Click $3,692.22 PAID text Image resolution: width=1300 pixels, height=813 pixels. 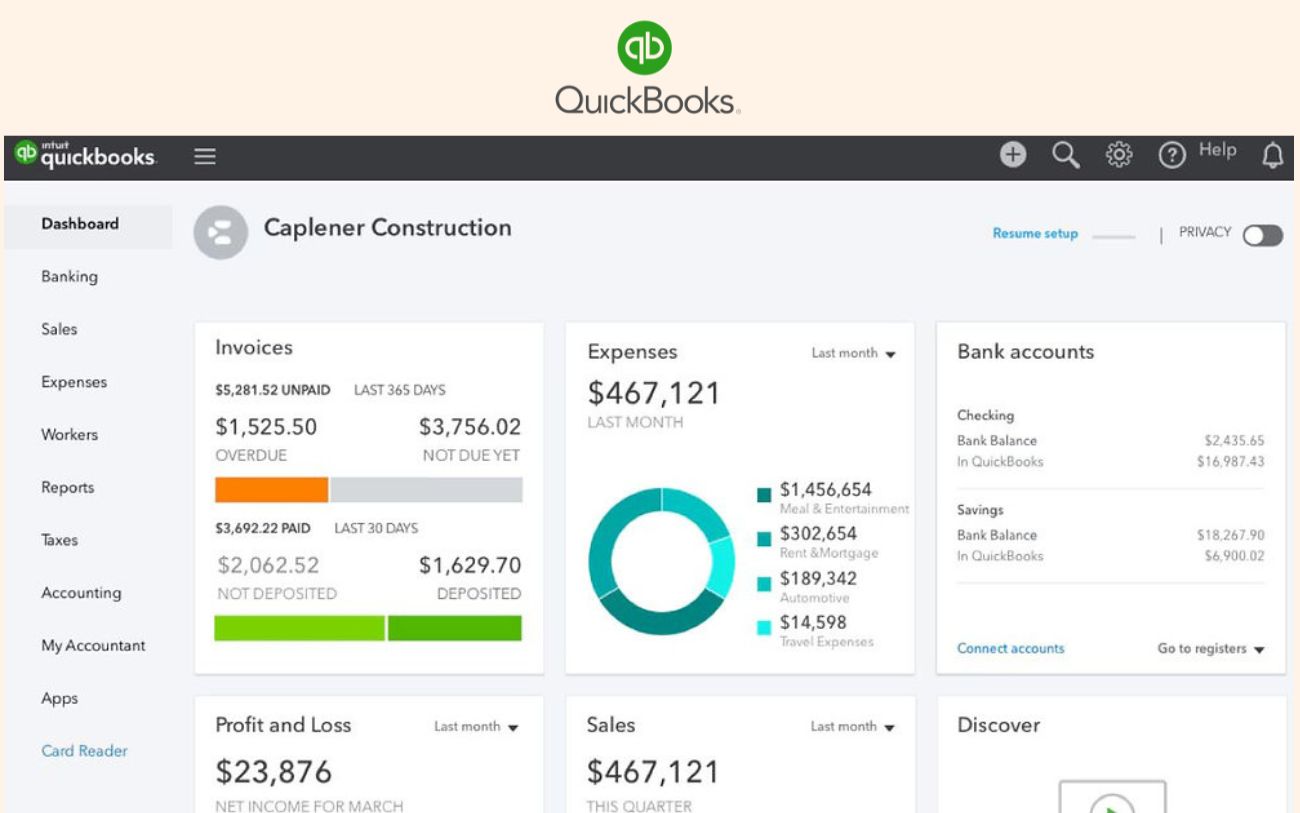click(x=263, y=528)
